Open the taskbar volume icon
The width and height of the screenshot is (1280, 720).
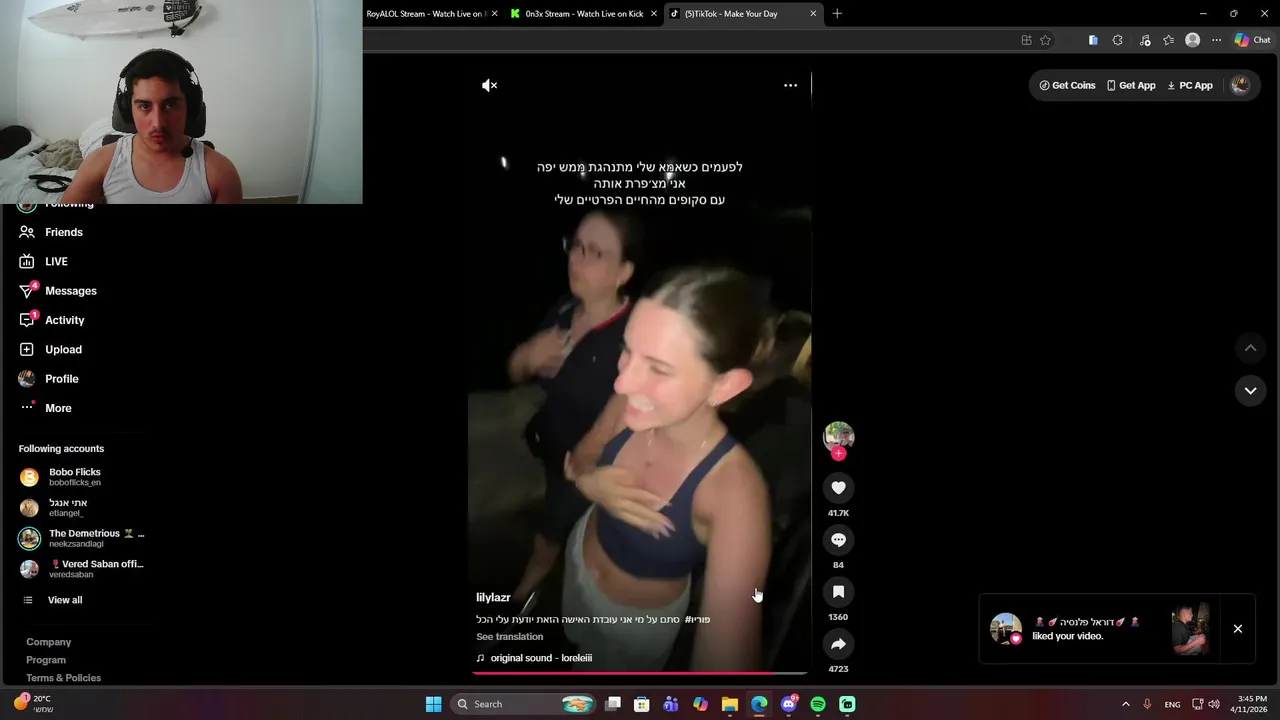pos(1213,704)
